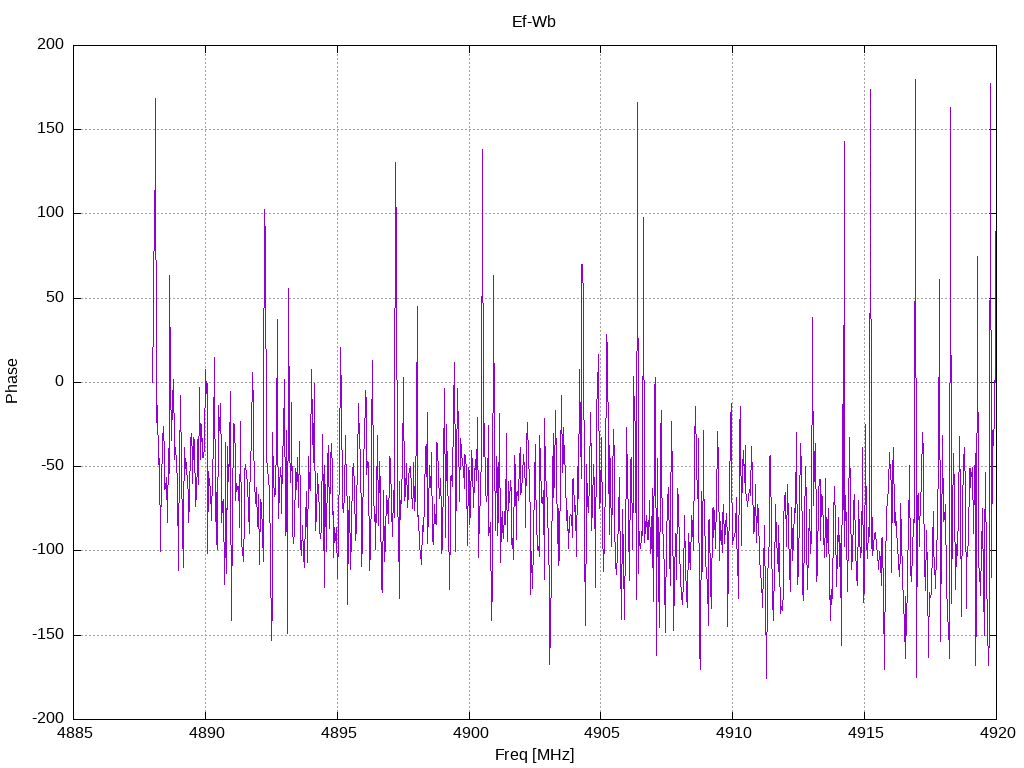Click the y-axis value 0
Viewport: 1024px width, 768px height.
(60, 381)
